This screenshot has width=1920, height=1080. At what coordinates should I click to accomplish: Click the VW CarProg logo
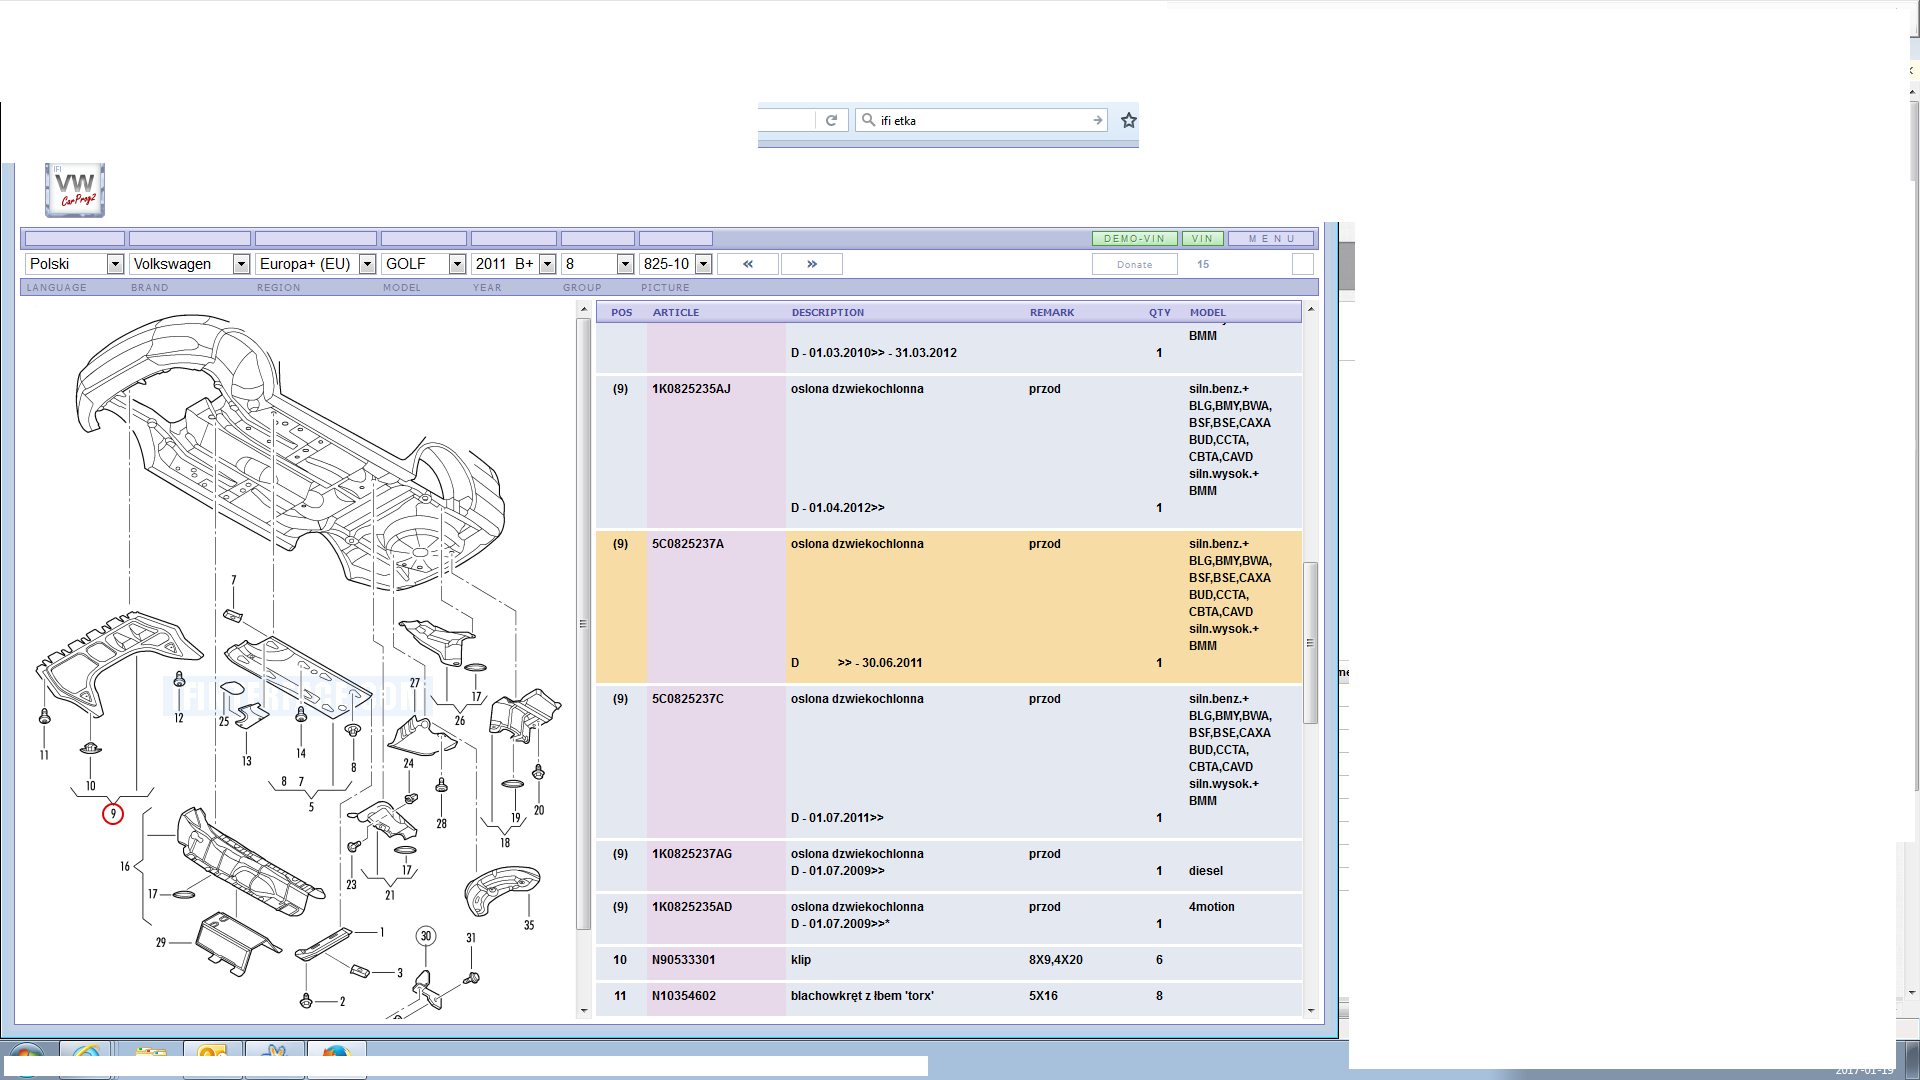pyautogui.click(x=75, y=190)
